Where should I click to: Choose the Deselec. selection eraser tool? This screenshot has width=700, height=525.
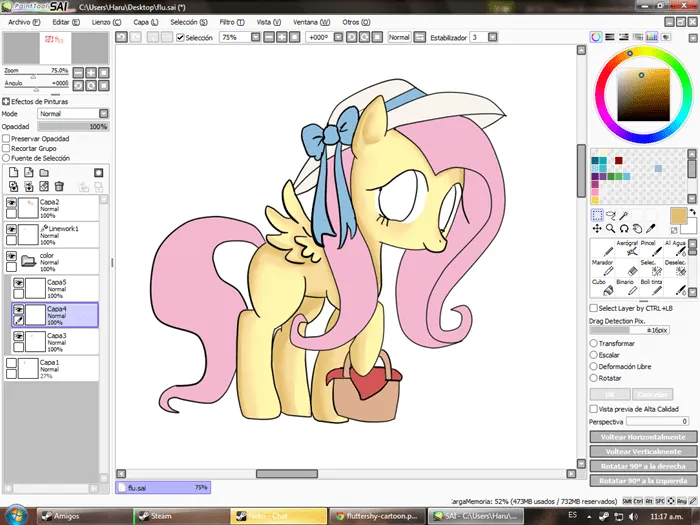(x=675, y=268)
